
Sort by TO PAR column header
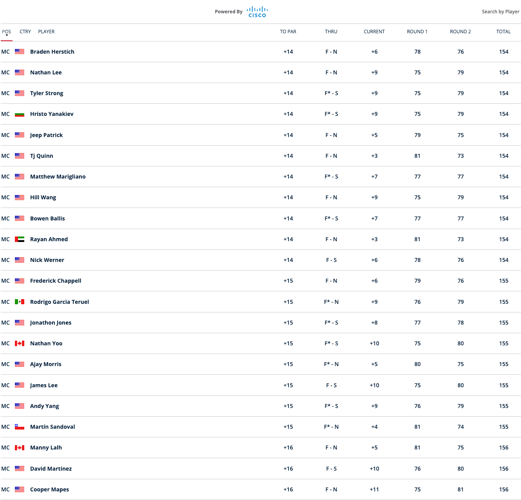tap(288, 32)
